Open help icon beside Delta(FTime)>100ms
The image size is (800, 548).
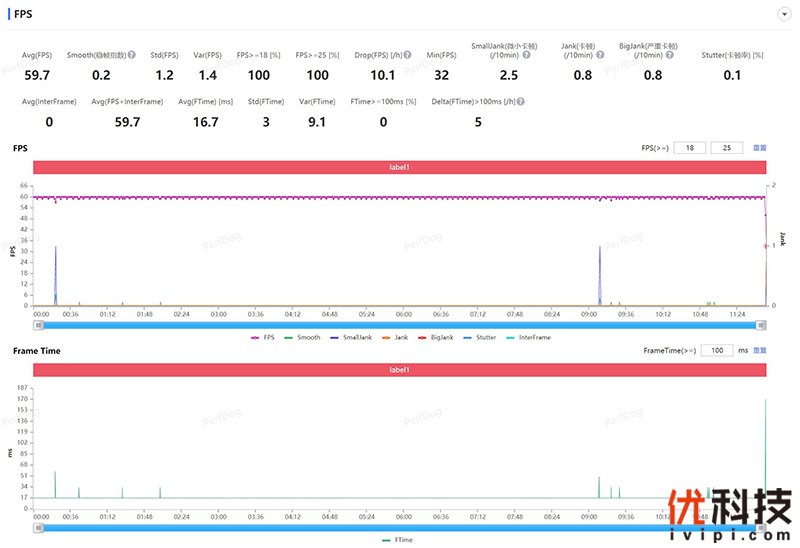520,102
